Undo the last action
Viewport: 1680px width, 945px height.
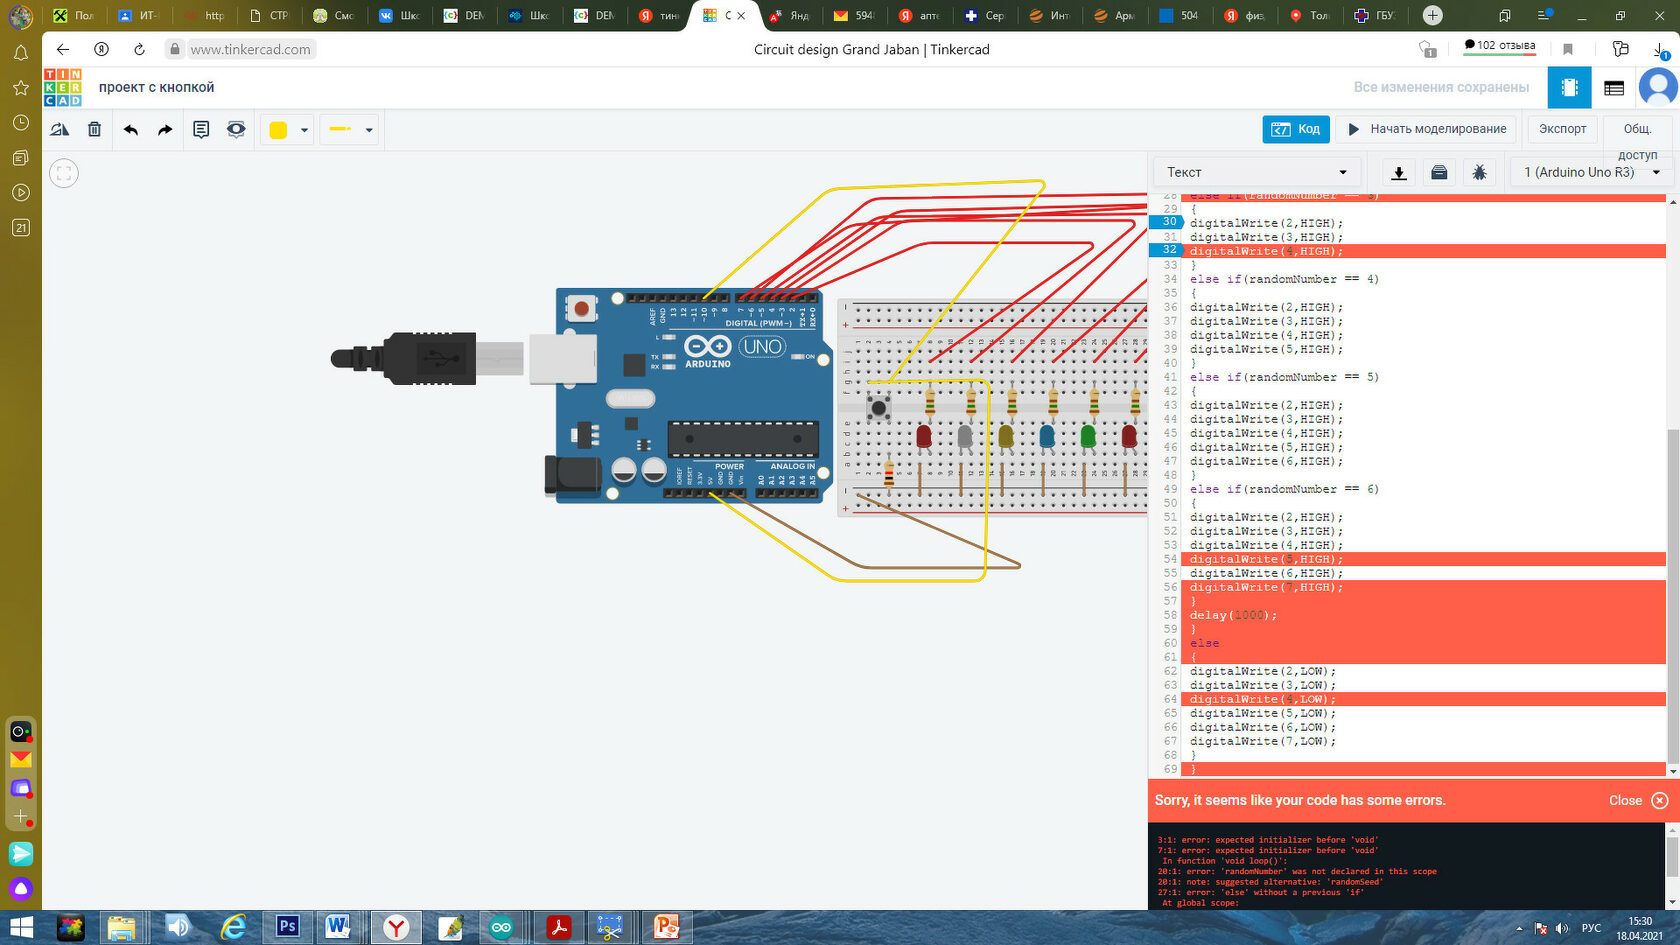(x=131, y=129)
